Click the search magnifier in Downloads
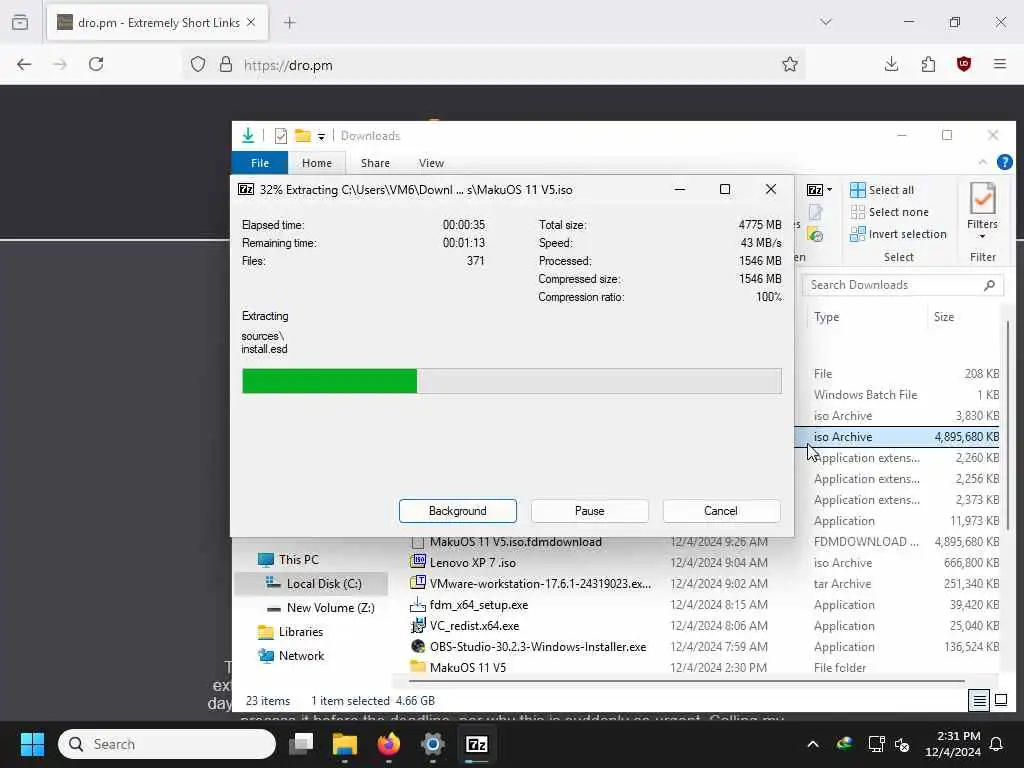 pyautogui.click(x=989, y=285)
